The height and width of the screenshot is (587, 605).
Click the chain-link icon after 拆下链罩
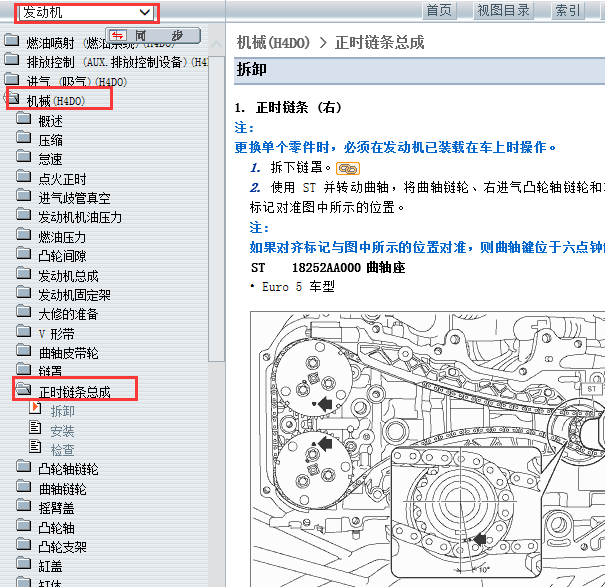pyautogui.click(x=348, y=169)
